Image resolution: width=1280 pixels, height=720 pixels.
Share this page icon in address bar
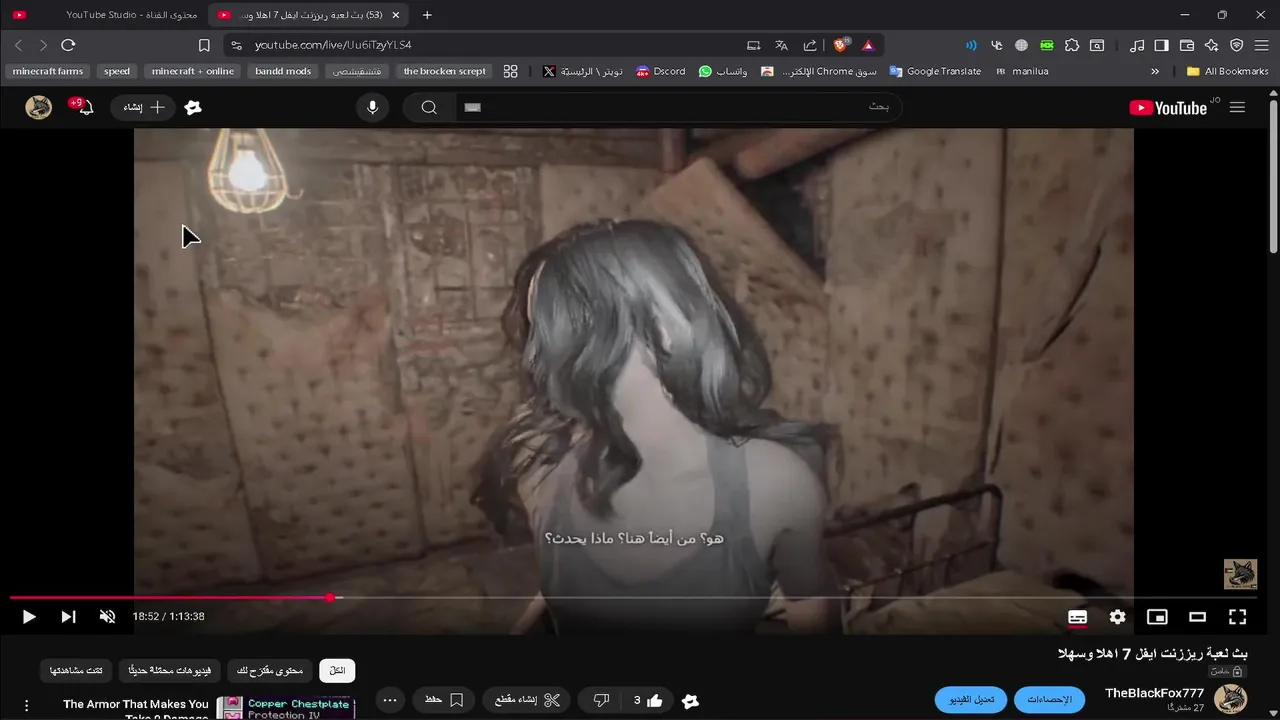point(810,45)
